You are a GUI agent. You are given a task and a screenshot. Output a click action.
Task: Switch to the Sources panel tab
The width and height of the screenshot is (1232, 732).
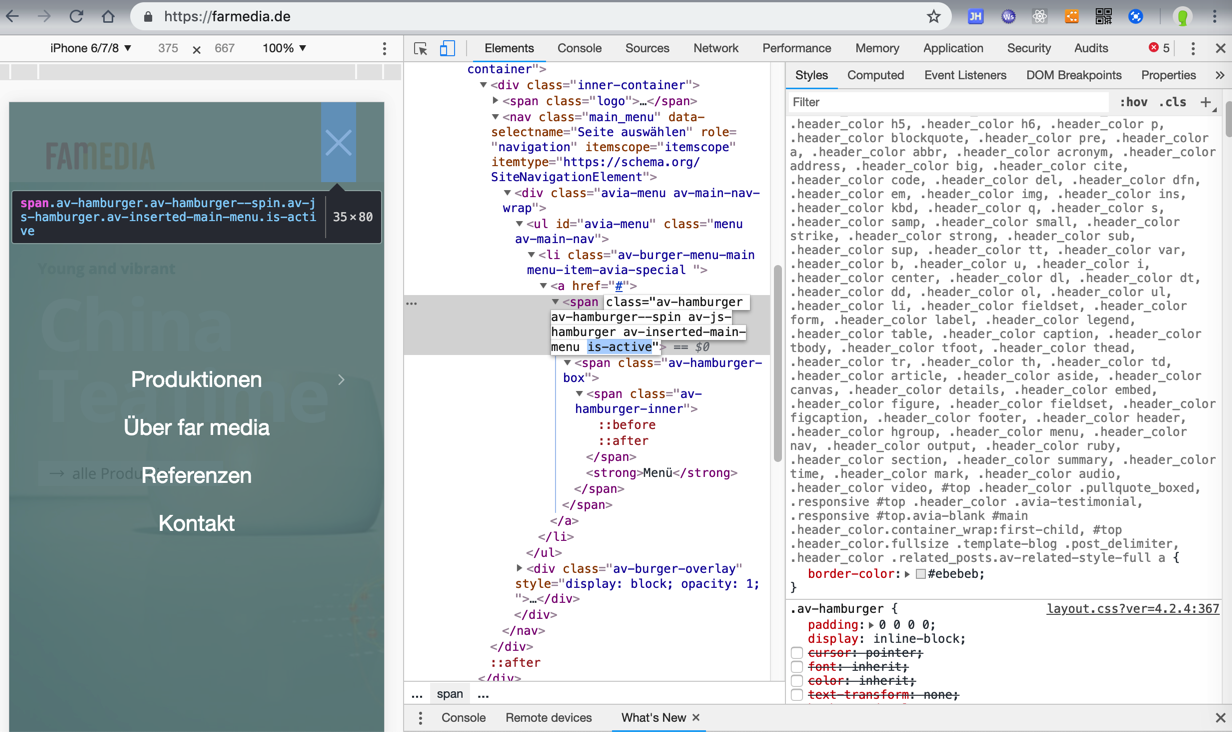(647, 48)
